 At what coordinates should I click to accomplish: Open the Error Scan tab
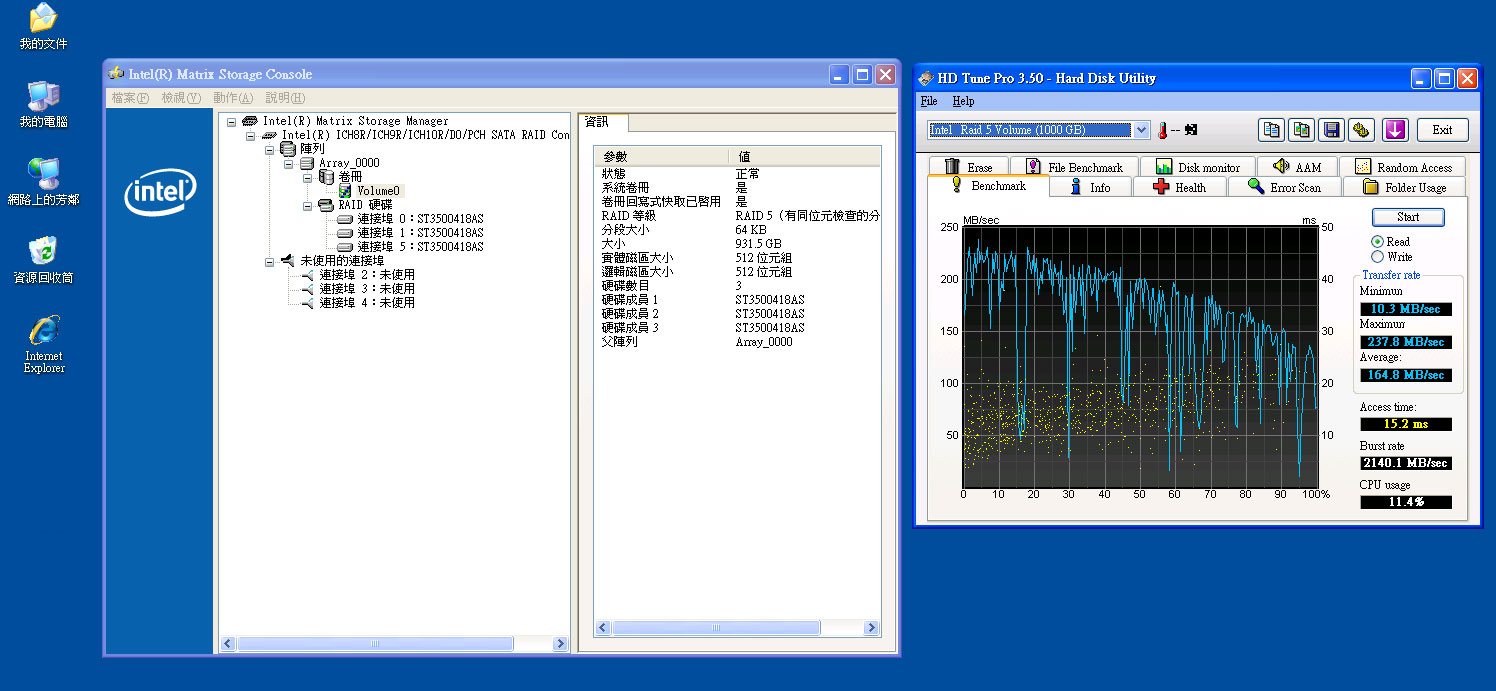coord(1284,187)
